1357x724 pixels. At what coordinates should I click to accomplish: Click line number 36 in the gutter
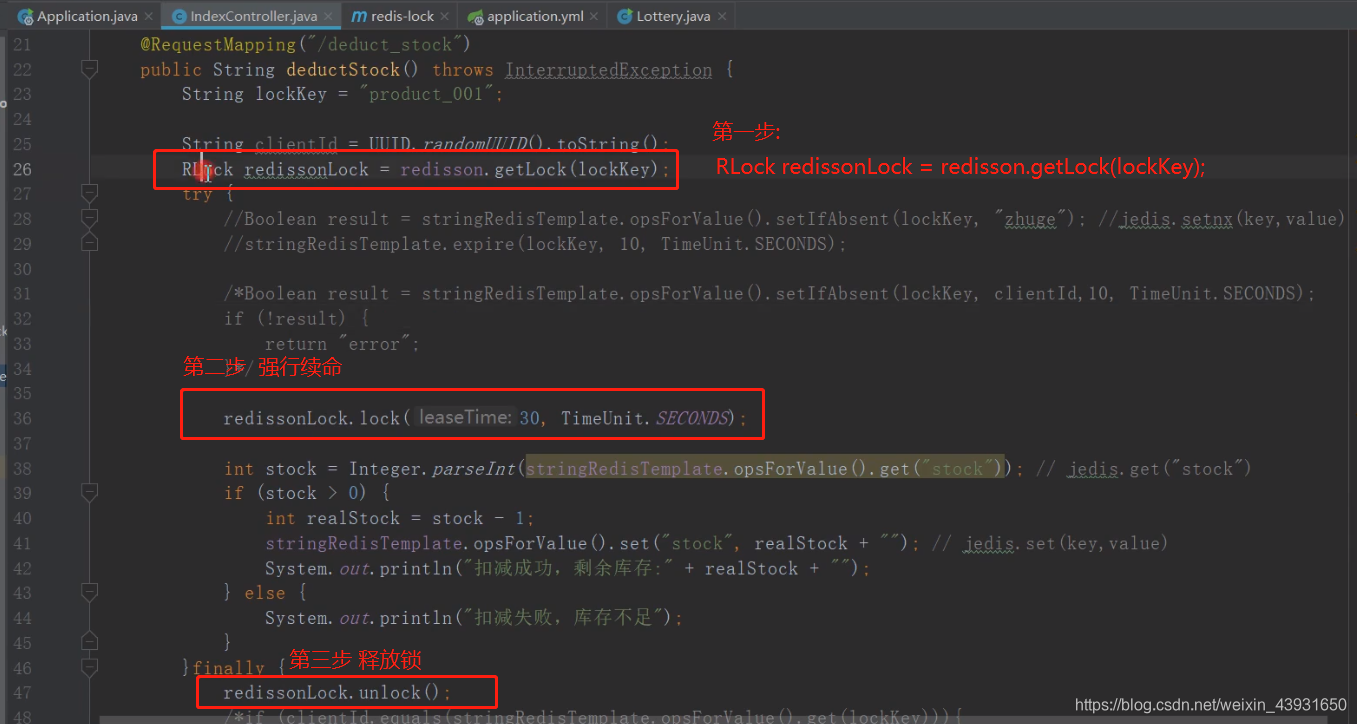tap(22, 419)
